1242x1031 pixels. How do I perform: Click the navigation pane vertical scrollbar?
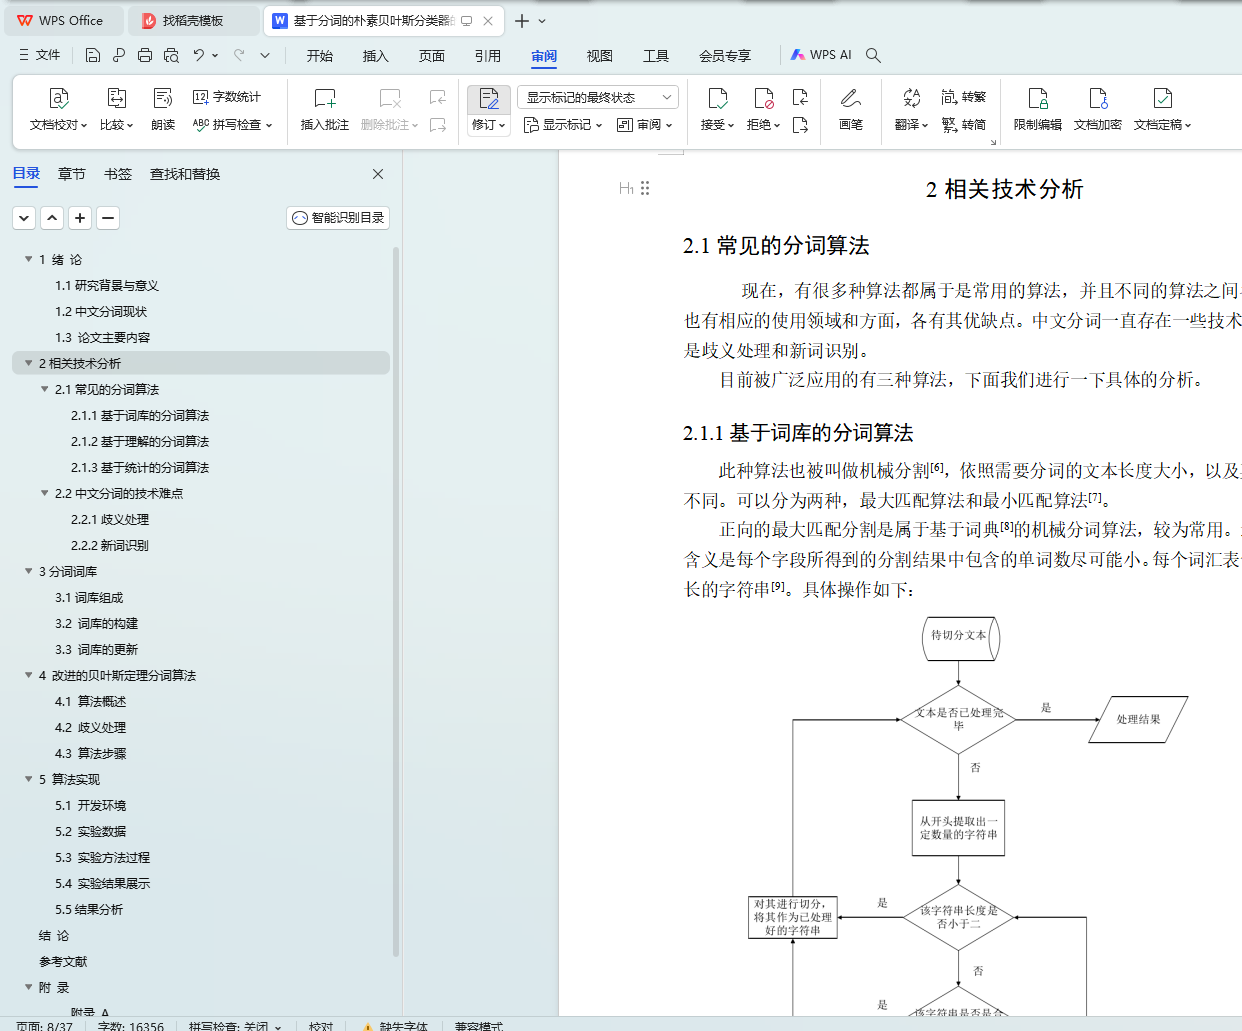396,600
